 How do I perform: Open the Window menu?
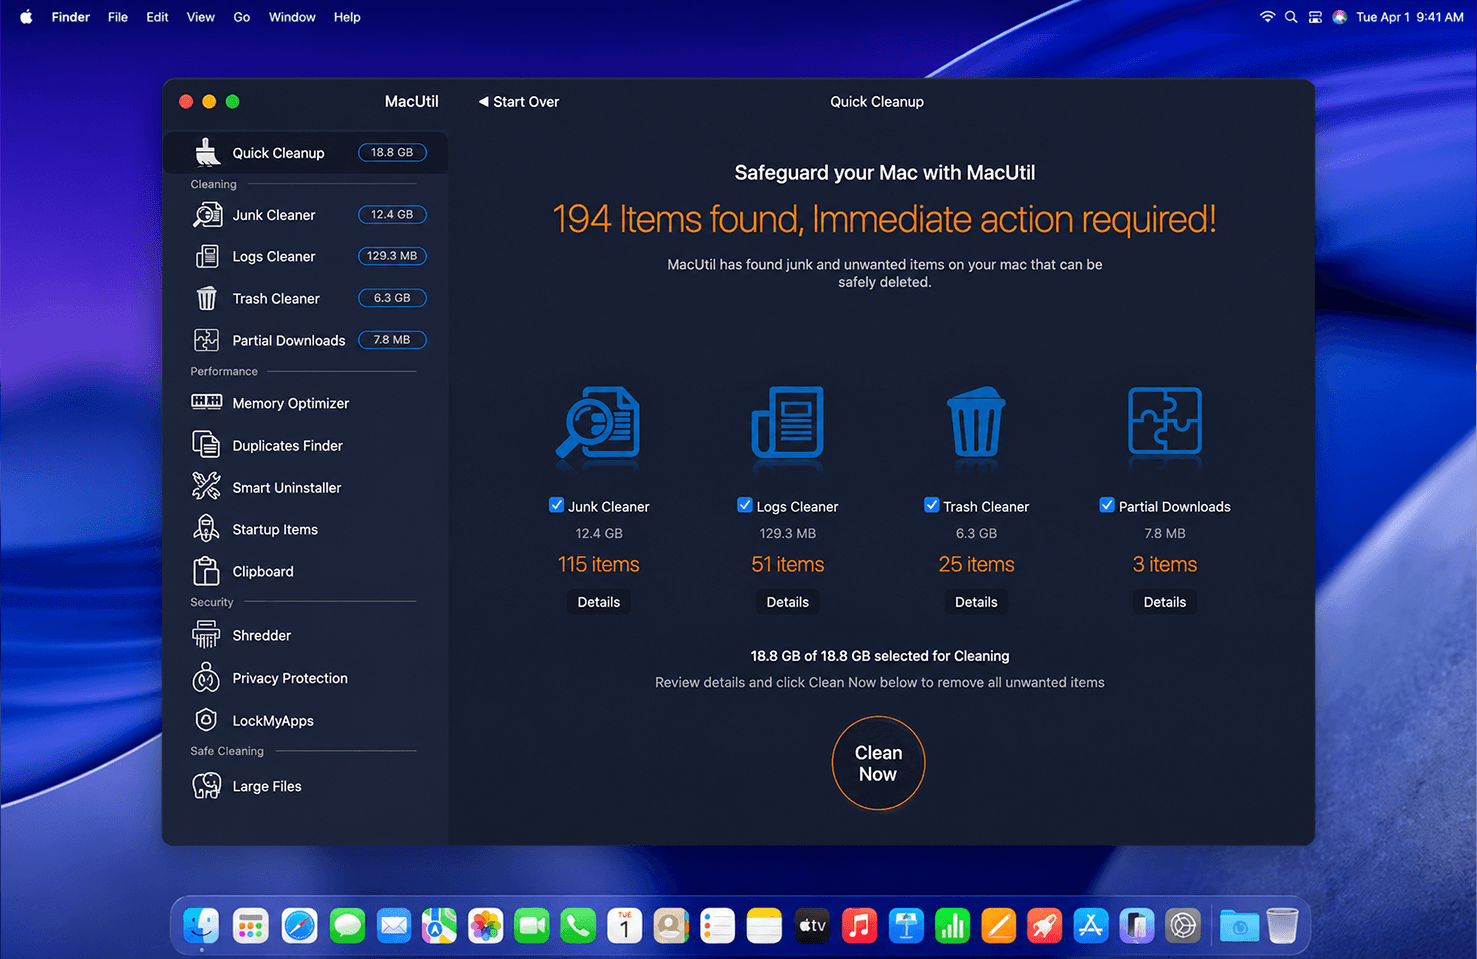(292, 17)
